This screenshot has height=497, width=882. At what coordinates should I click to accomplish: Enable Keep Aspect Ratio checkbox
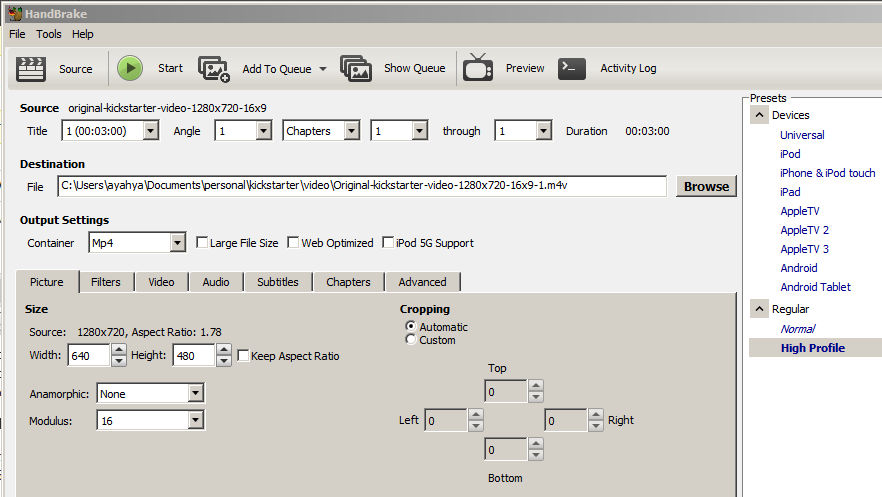[243, 355]
